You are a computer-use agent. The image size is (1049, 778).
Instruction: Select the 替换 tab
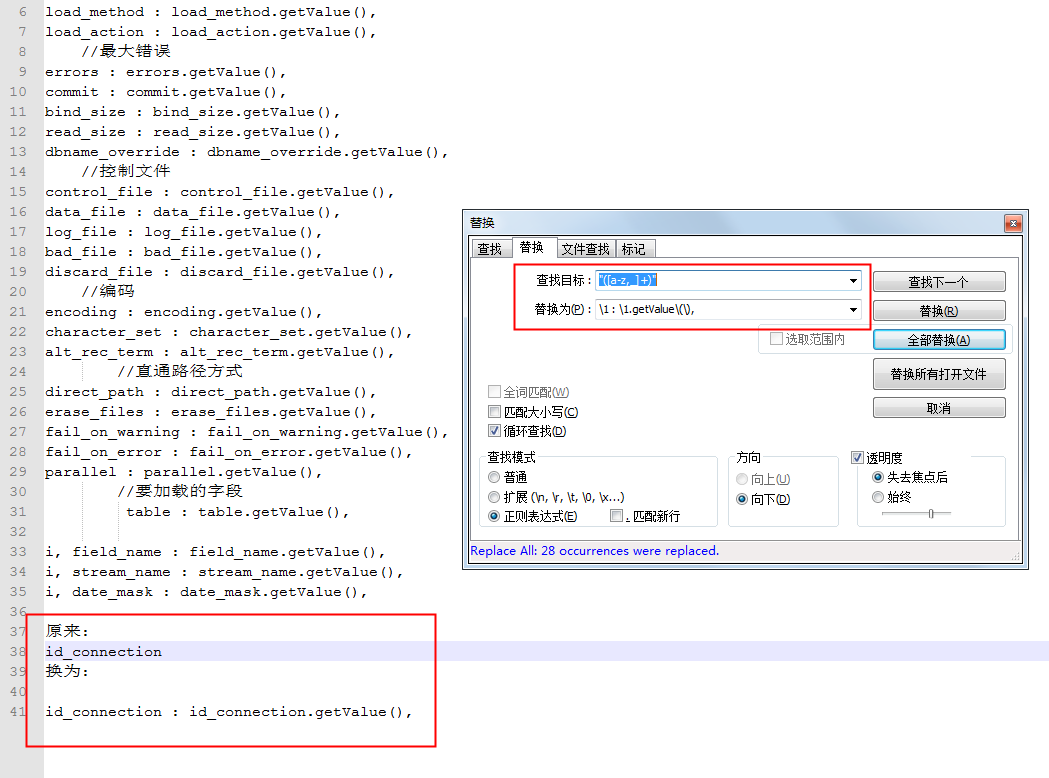532,248
